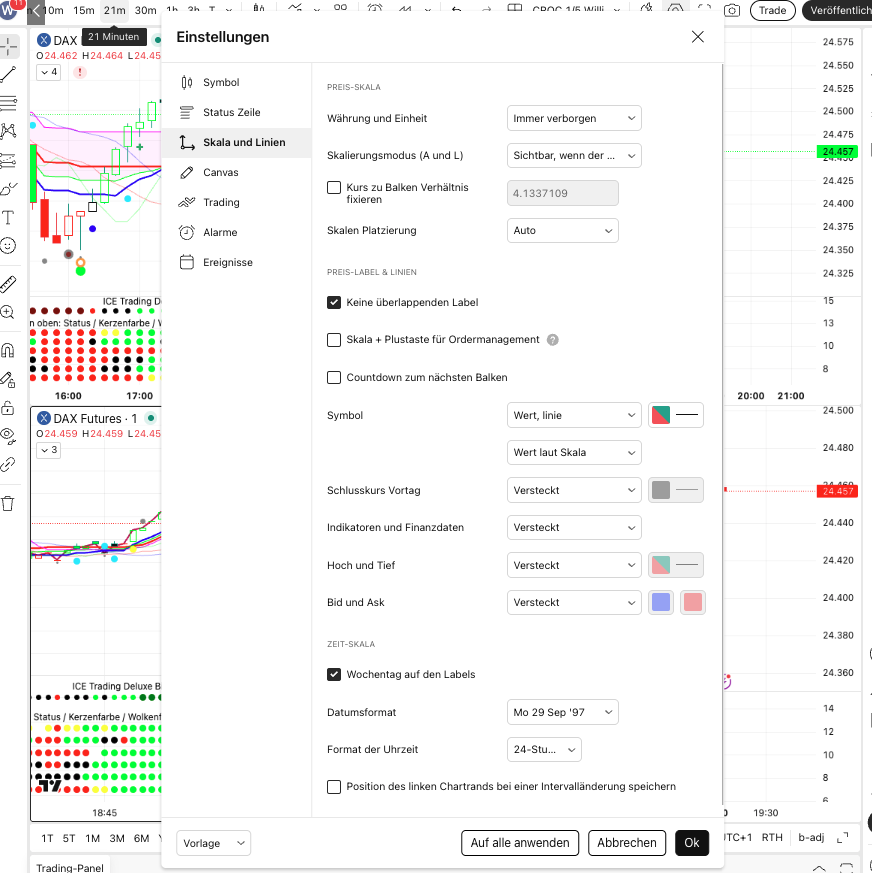872x873 pixels.
Task: Open the Vorlage template dropdown
Action: pos(213,843)
